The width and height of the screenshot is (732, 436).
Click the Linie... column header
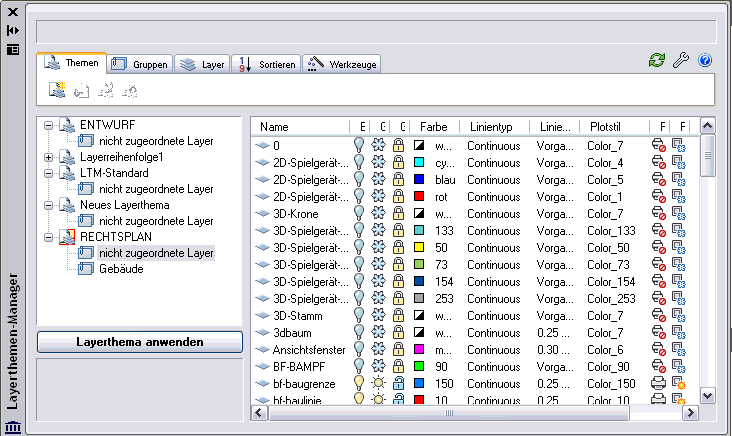[x=555, y=127]
